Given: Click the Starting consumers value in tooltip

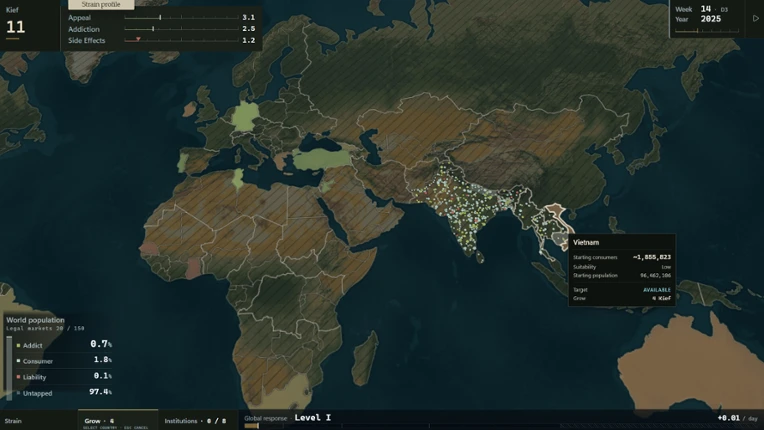Looking at the screenshot, I should click(x=652, y=257).
